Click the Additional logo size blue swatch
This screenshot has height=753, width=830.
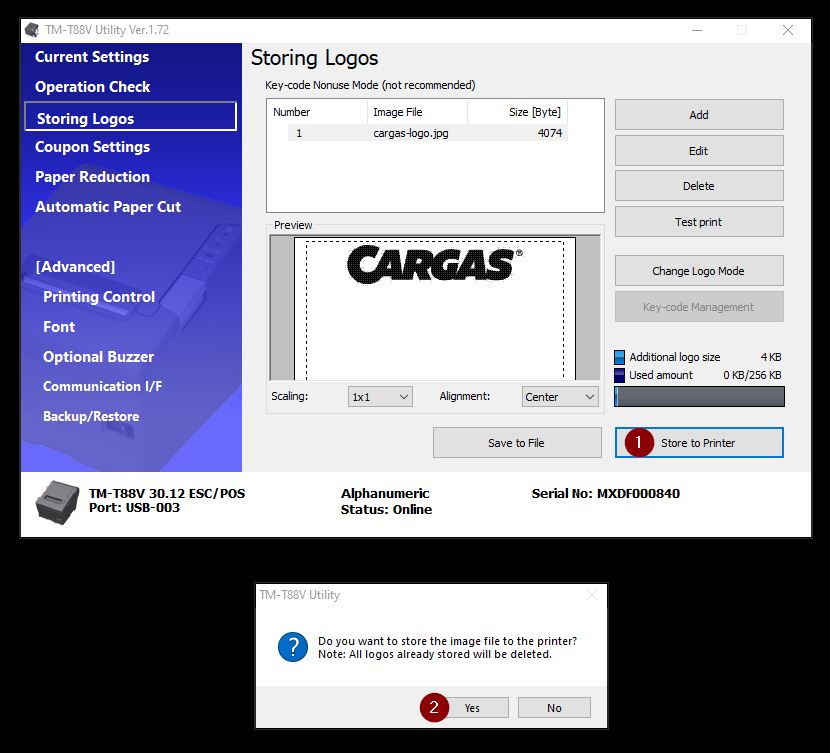click(x=619, y=357)
